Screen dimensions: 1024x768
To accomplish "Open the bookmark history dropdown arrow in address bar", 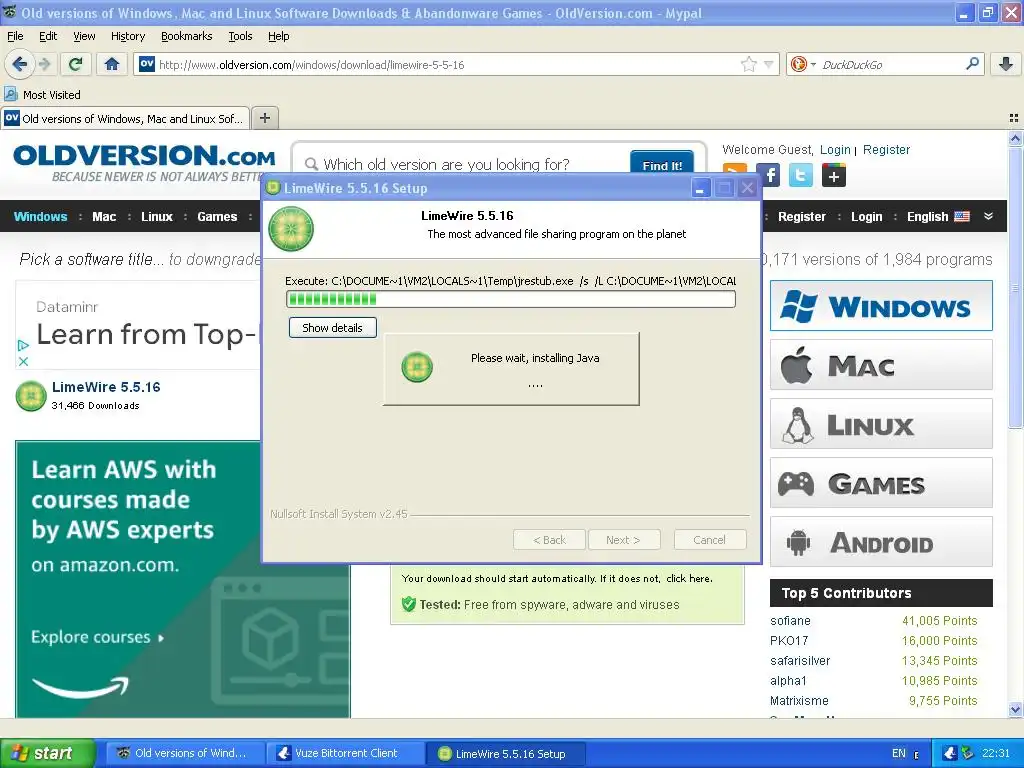I will [x=769, y=64].
